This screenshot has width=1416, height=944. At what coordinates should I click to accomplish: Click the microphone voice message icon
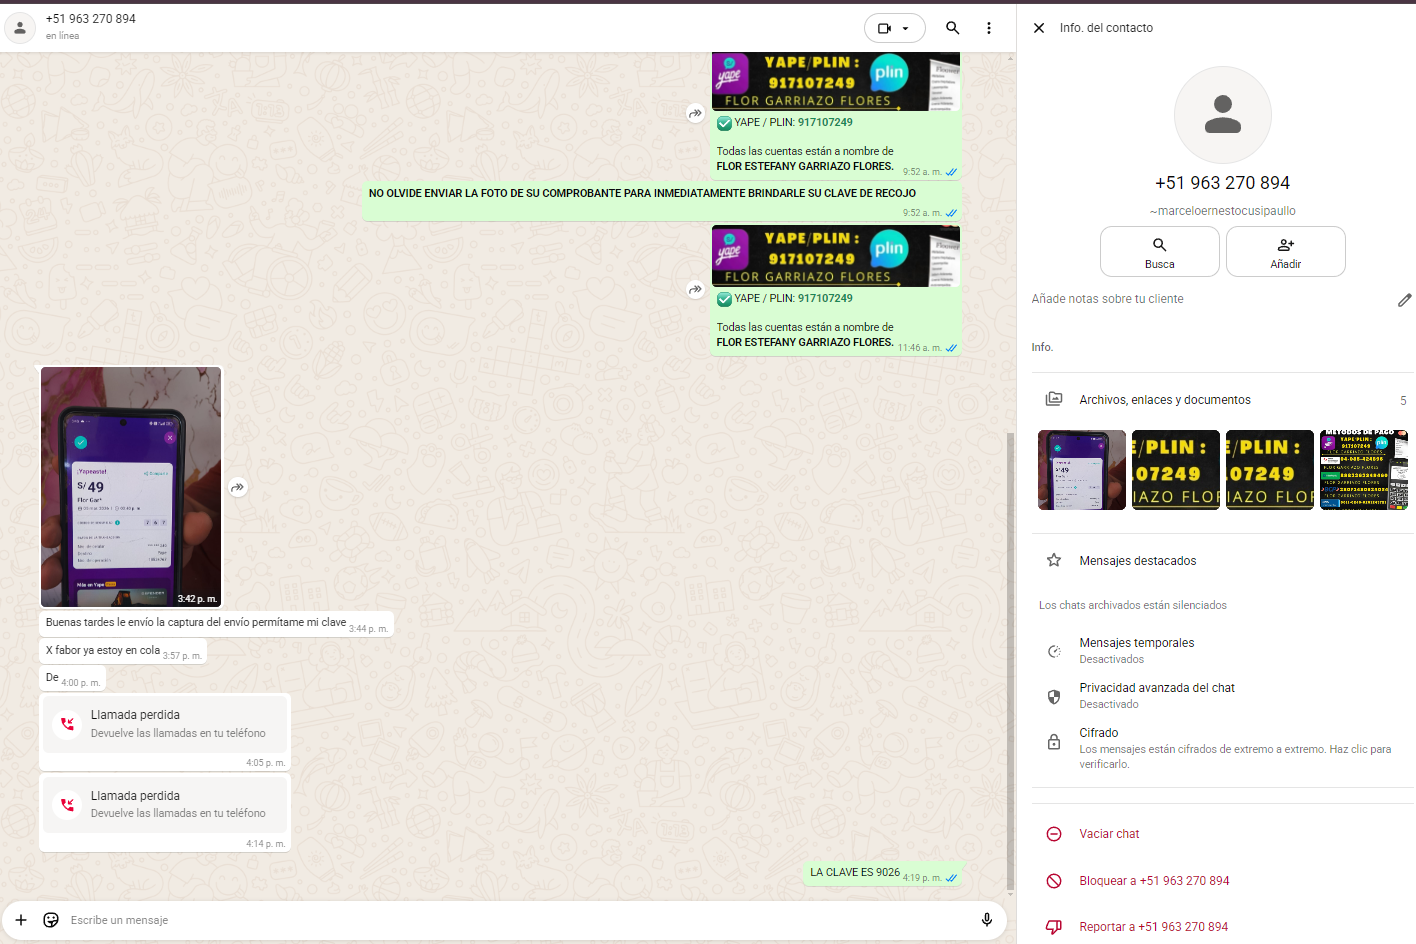pyautogui.click(x=986, y=920)
